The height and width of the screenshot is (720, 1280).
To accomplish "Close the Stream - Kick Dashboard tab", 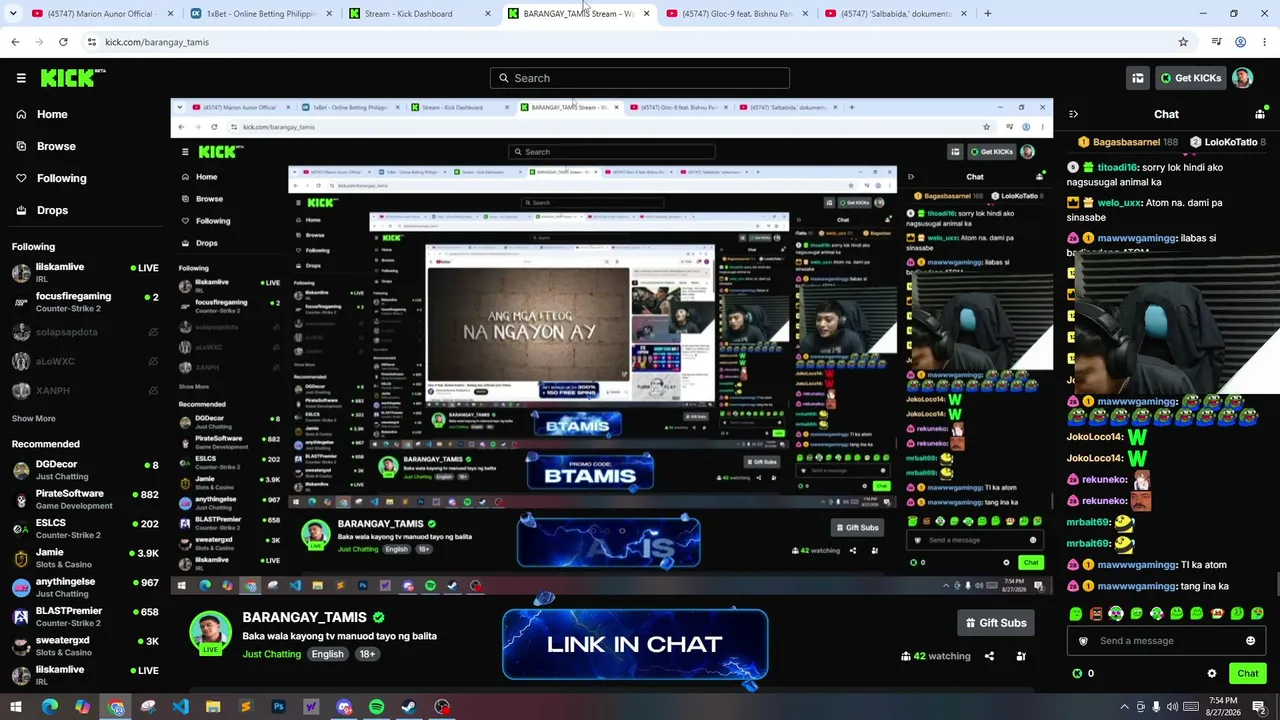I will [487, 14].
